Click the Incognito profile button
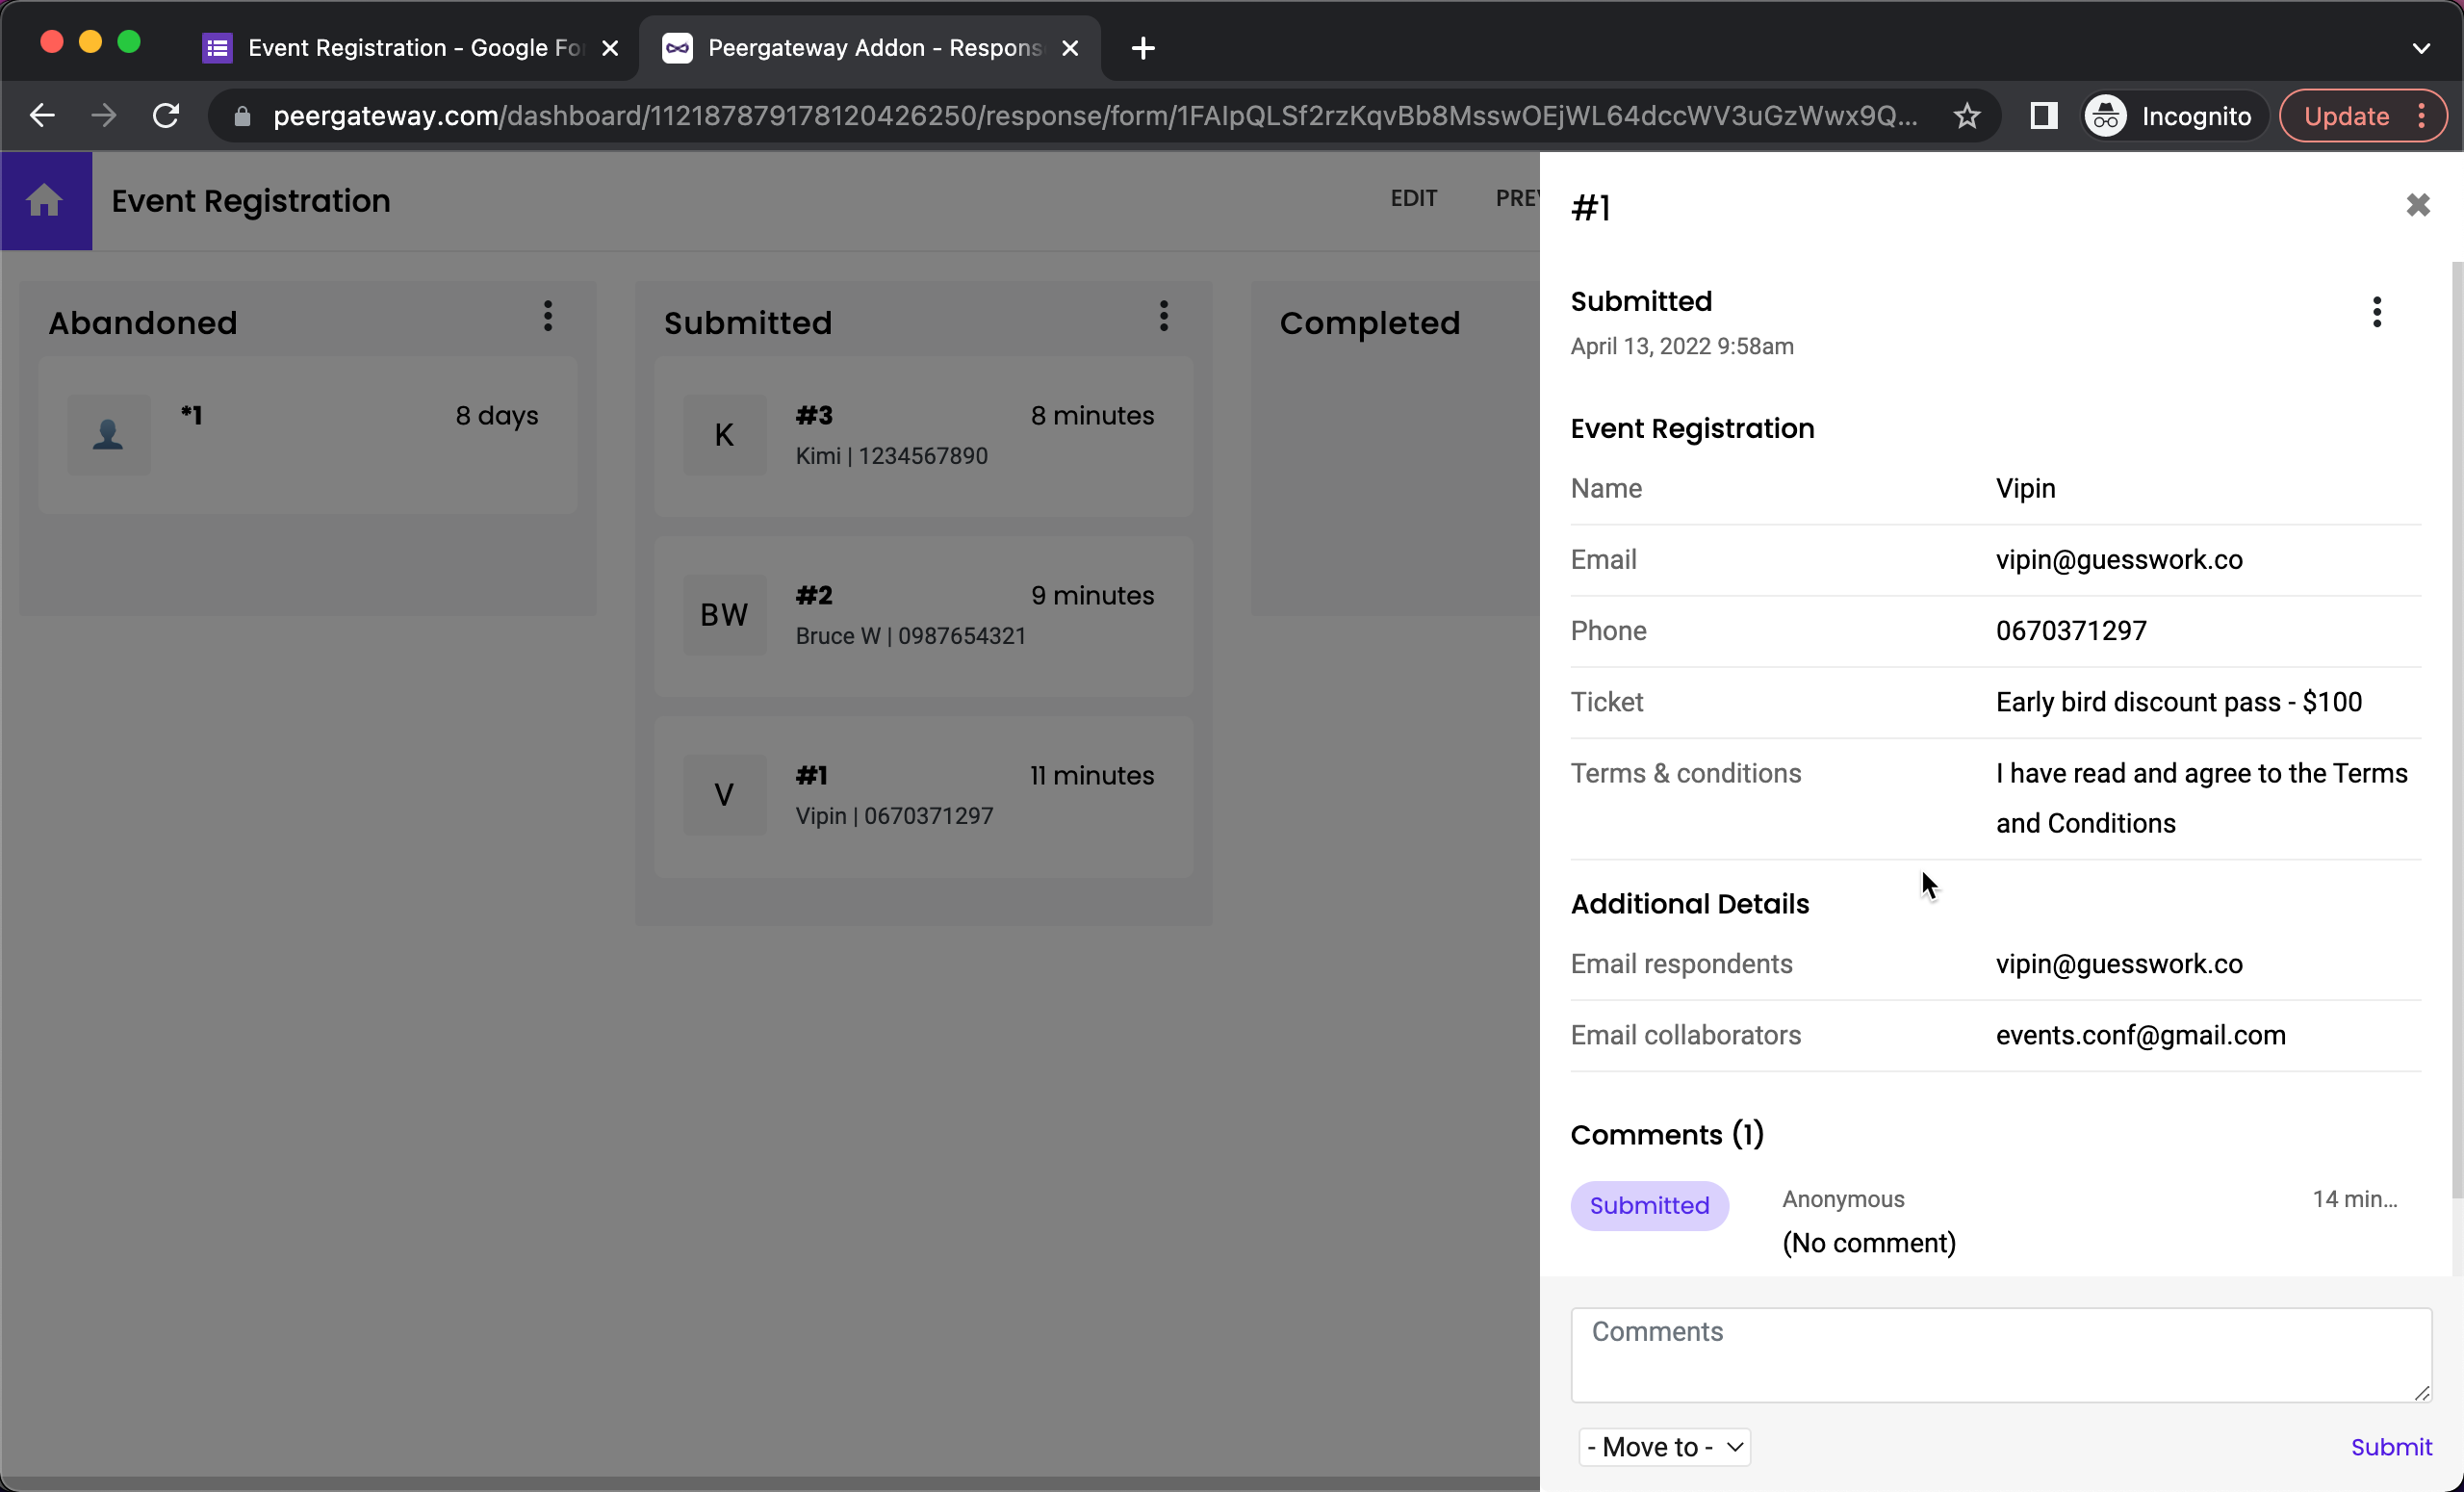Screen dimensions: 2464x1492 pos(2170,116)
